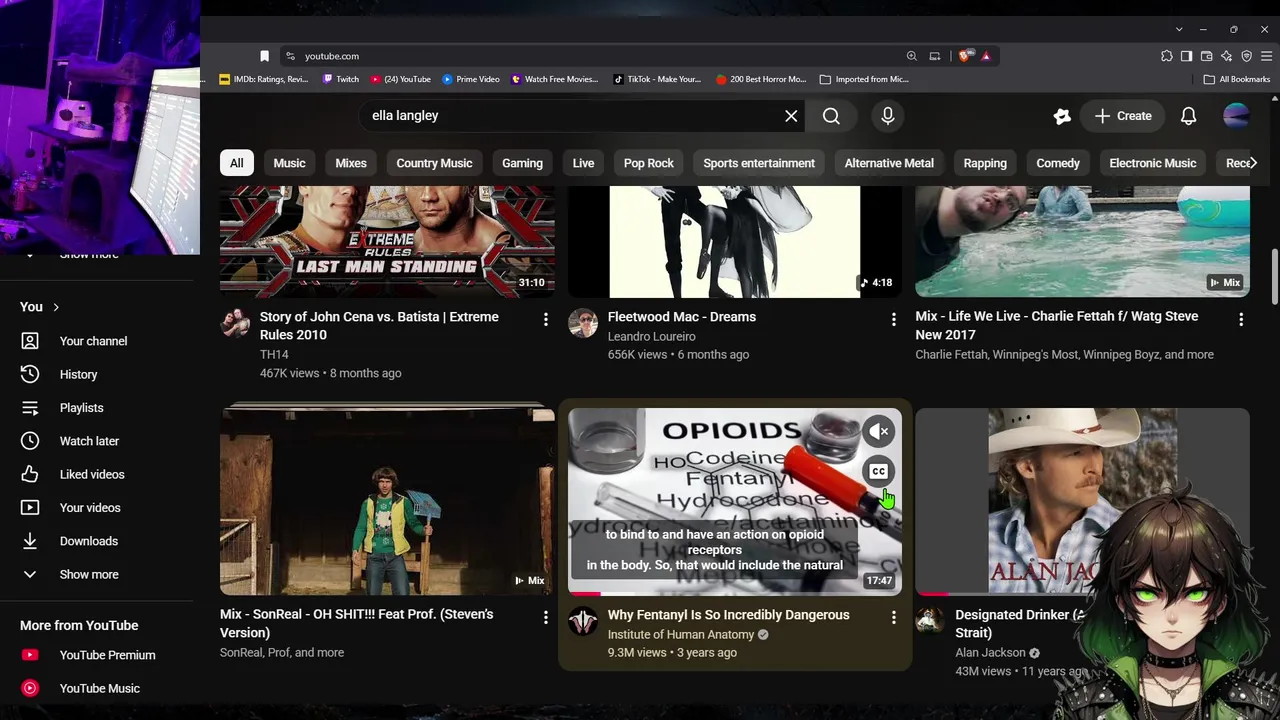Open options for Life We Live mix
This screenshot has width=1280, height=720.
[x=1241, y=319]
